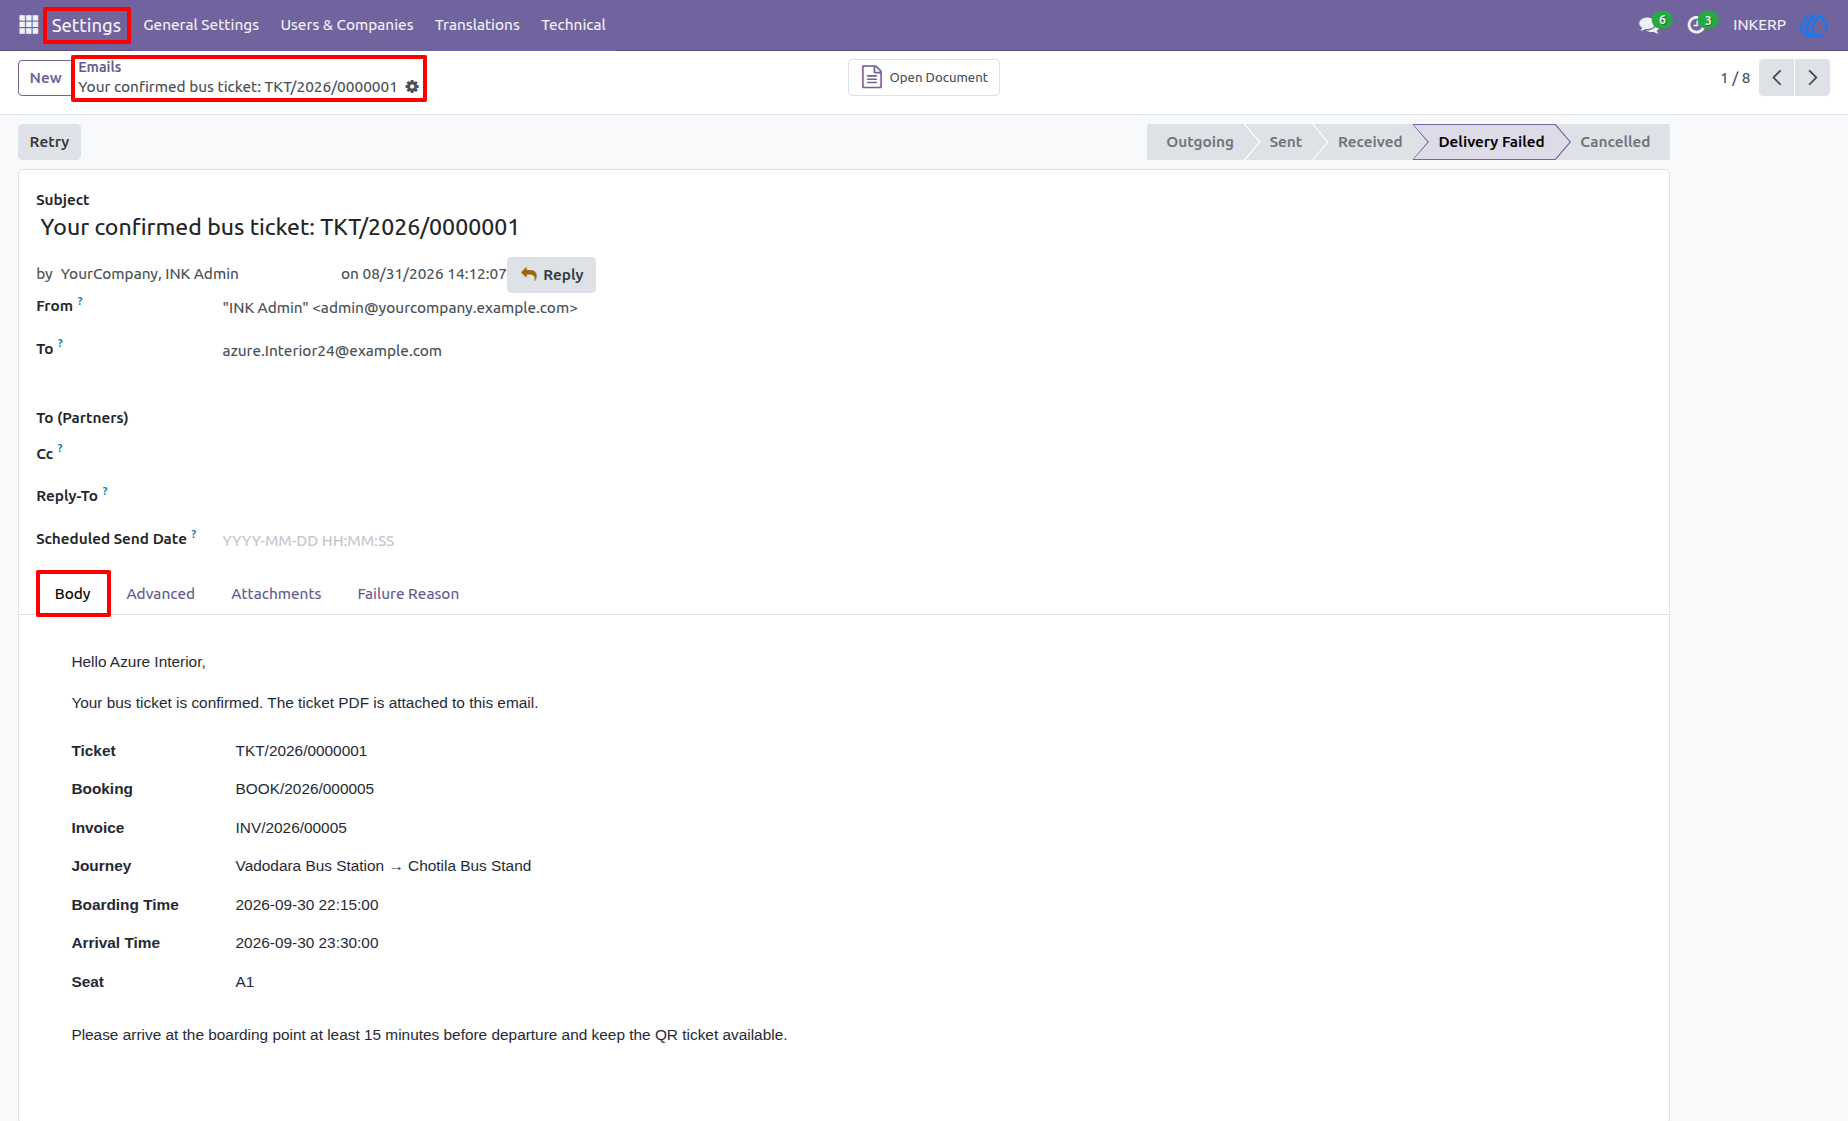
Task: Open the Technical menu
Action: [x=573, y=25]
